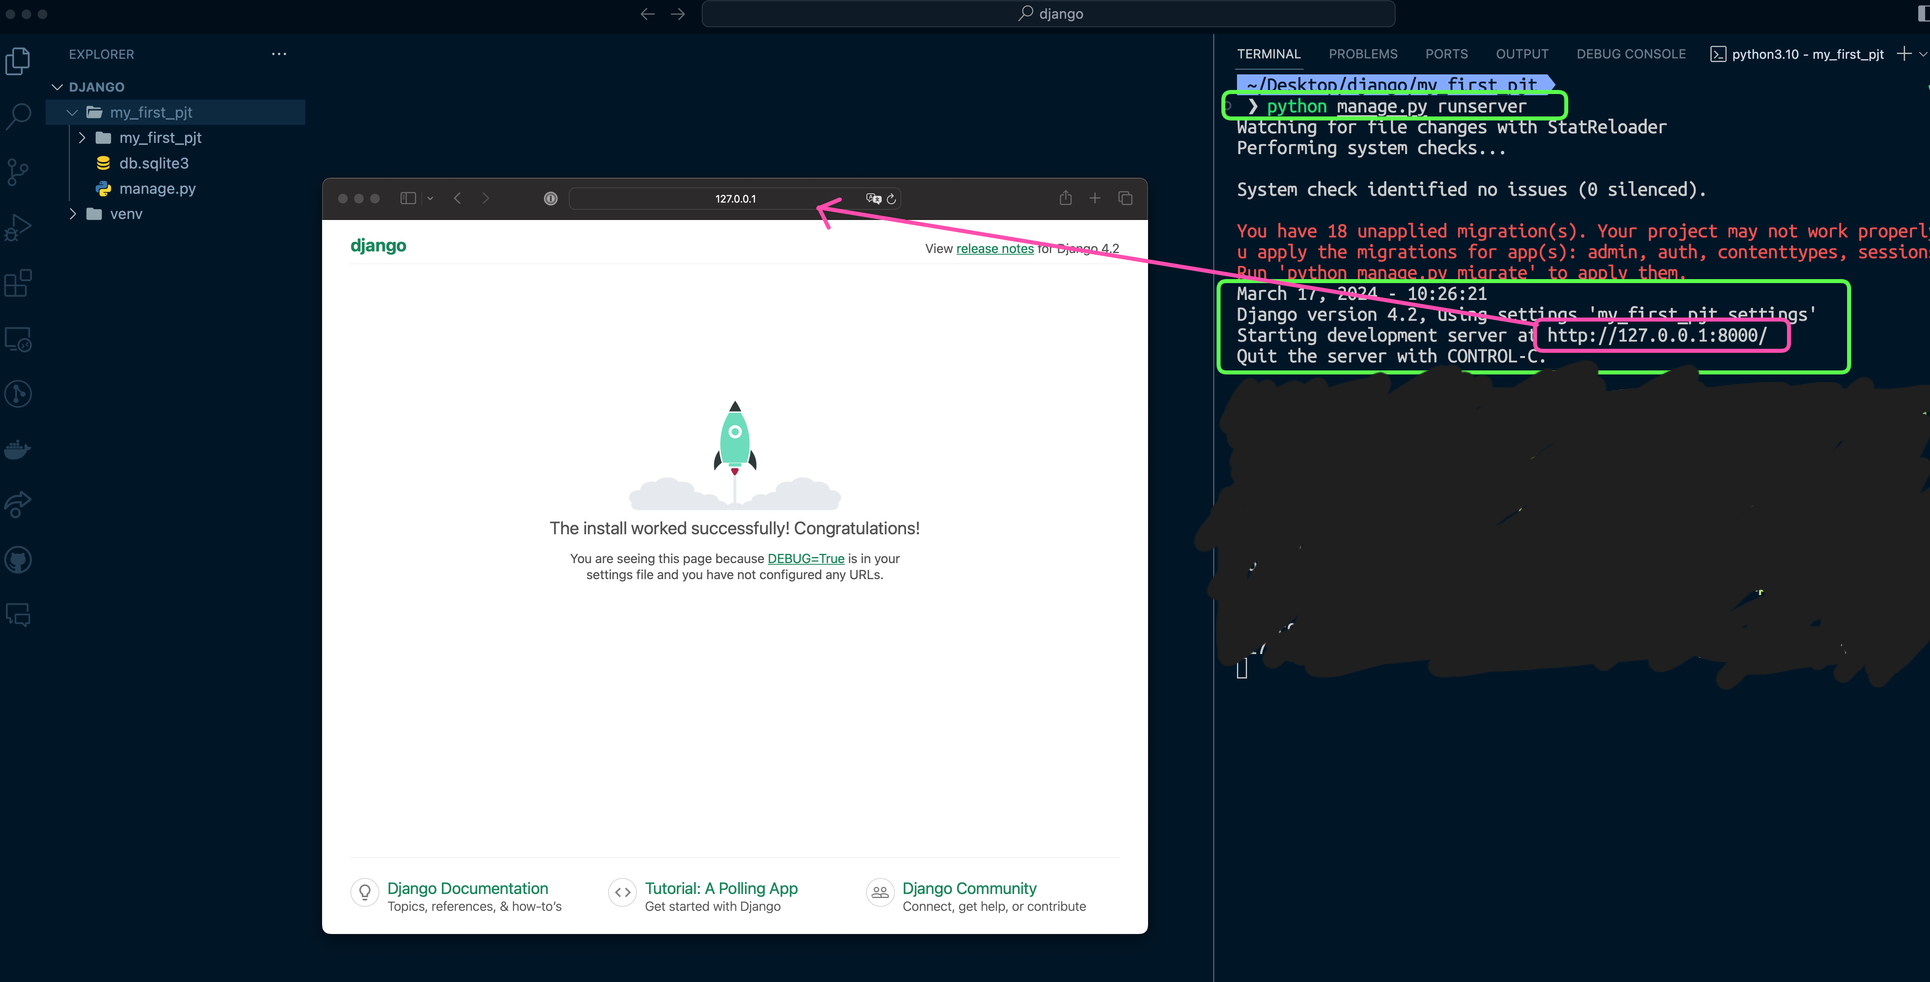
Task: Open the timeline icon below Remote Explorer
Action: tap(18, 394)
